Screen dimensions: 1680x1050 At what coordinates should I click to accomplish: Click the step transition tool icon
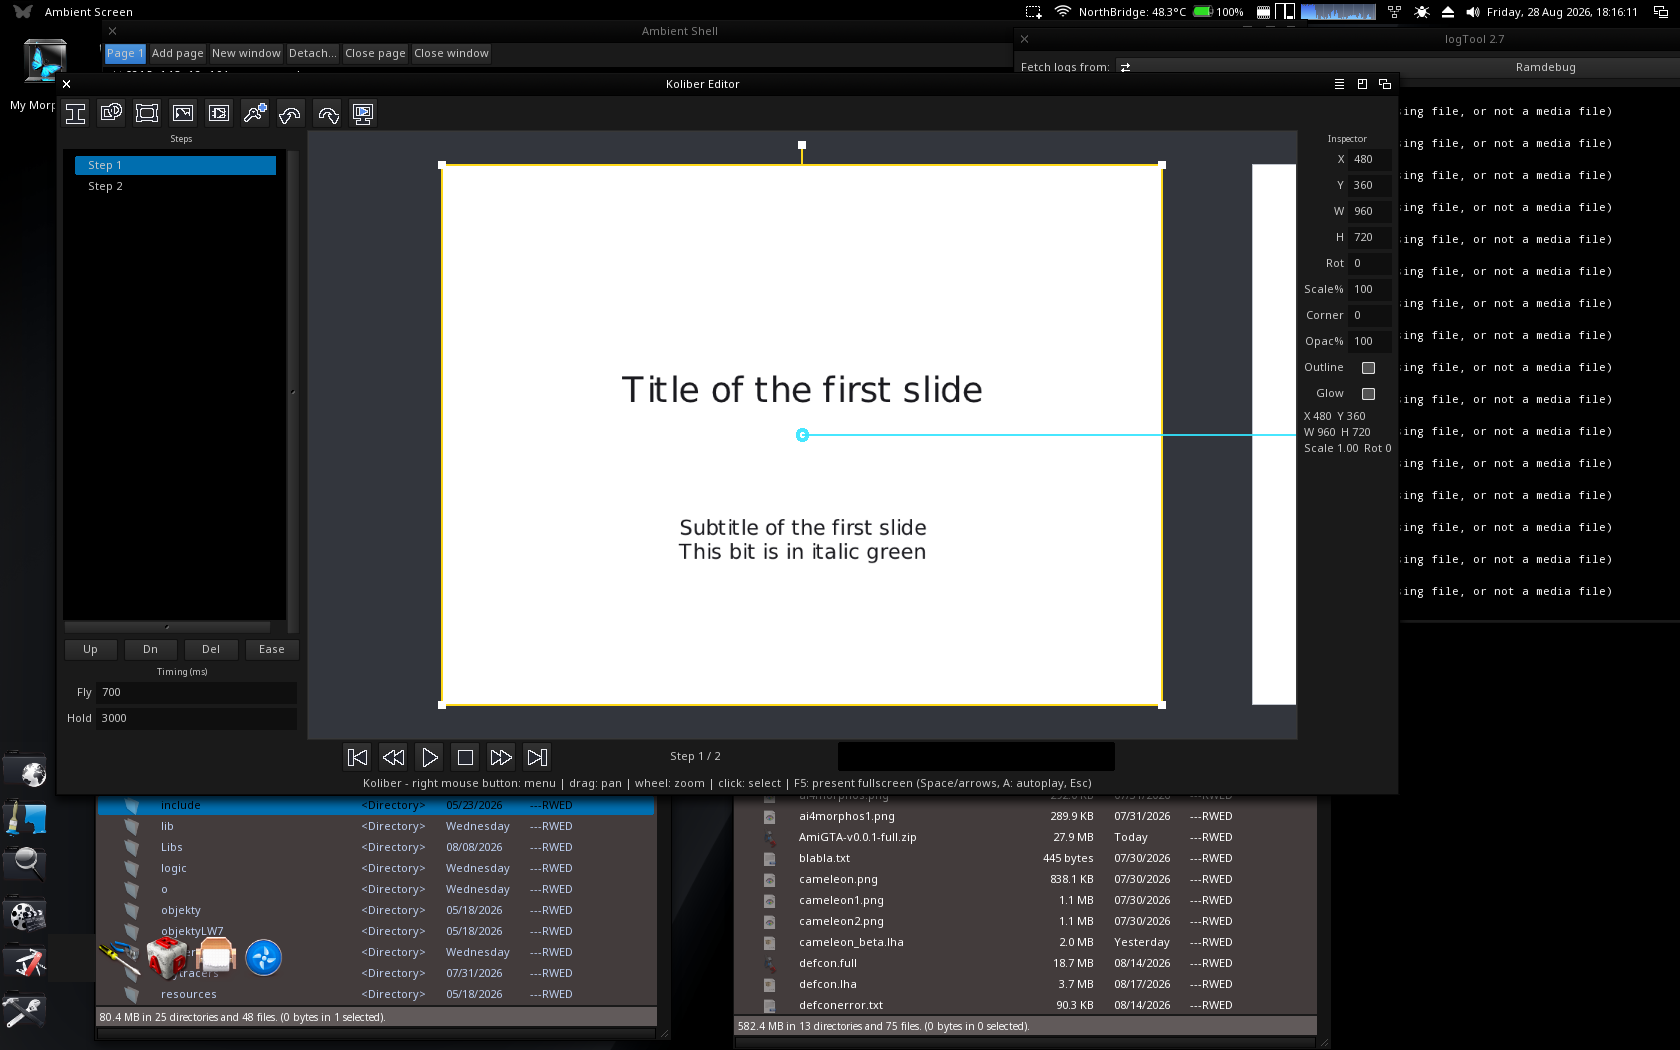coord(219,114)
